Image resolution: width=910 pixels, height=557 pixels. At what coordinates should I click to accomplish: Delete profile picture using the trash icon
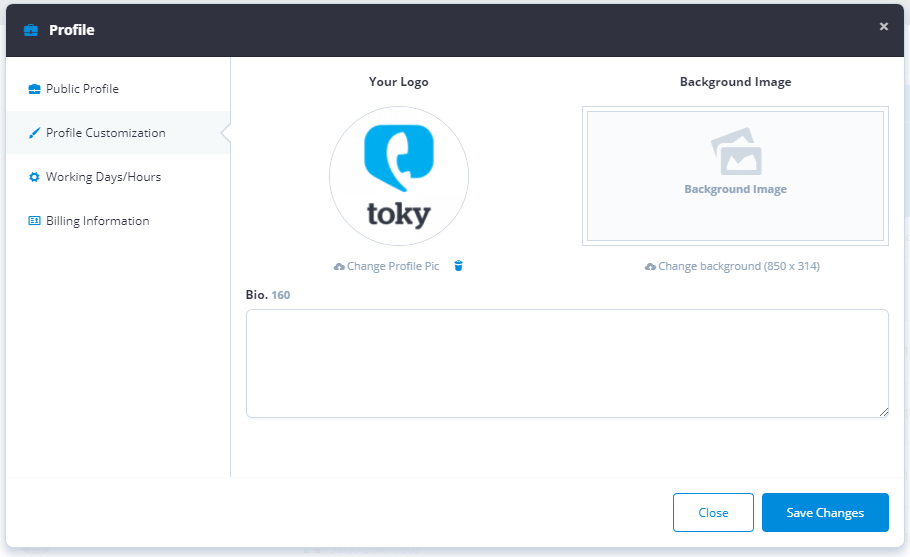click(x=459, y=266)
